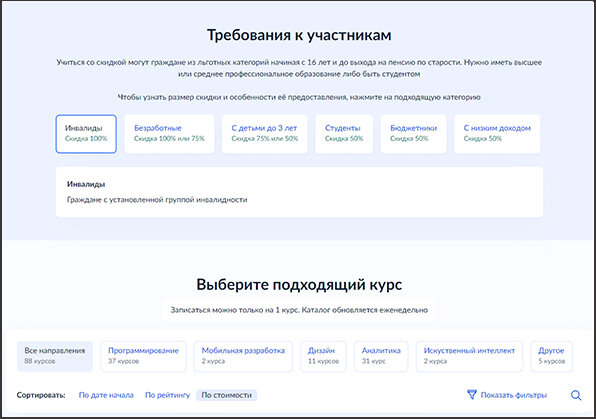Select the Инвалиды category card
Image resolution: width=596 pixels, height=419 pixels.
[86, 134]
